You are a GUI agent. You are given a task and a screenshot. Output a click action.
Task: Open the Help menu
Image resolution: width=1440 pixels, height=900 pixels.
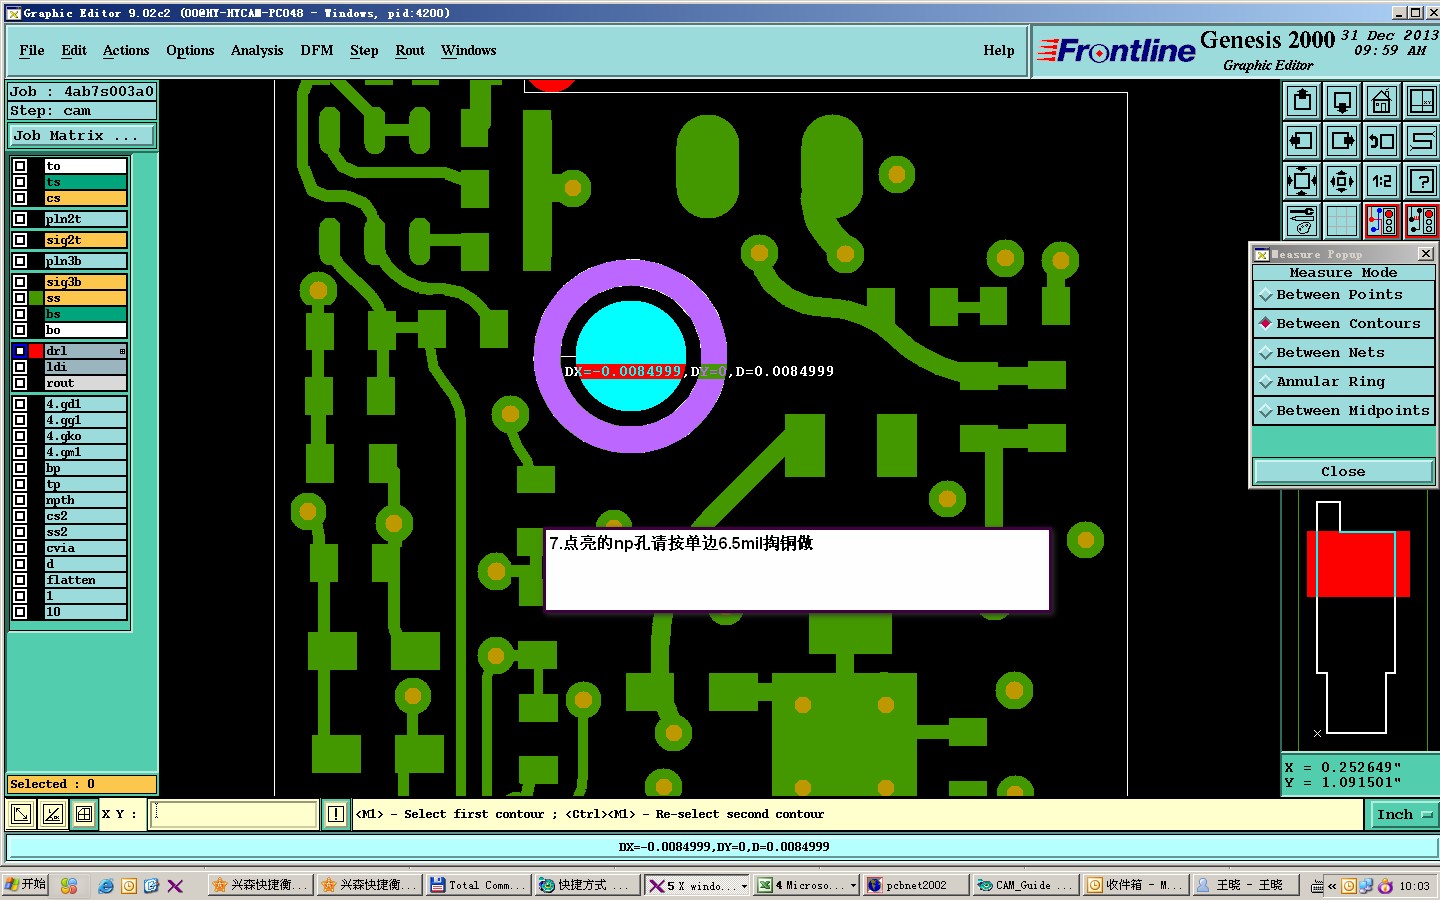[x=999, y=50]
